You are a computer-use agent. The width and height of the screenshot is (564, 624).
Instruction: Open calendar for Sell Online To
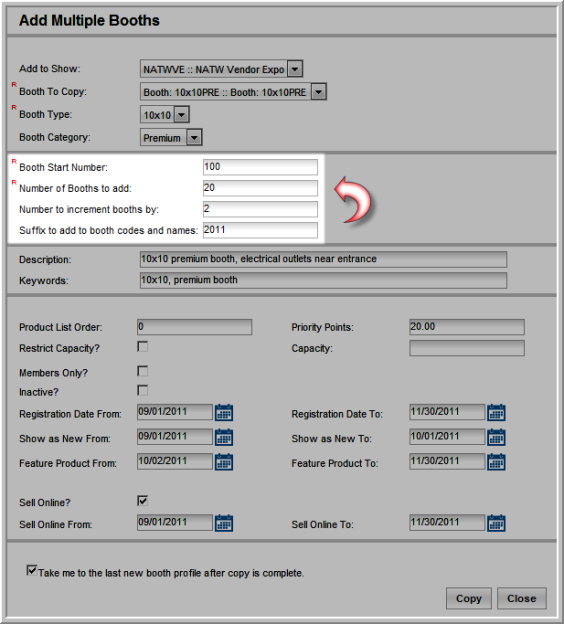point(496,523)
